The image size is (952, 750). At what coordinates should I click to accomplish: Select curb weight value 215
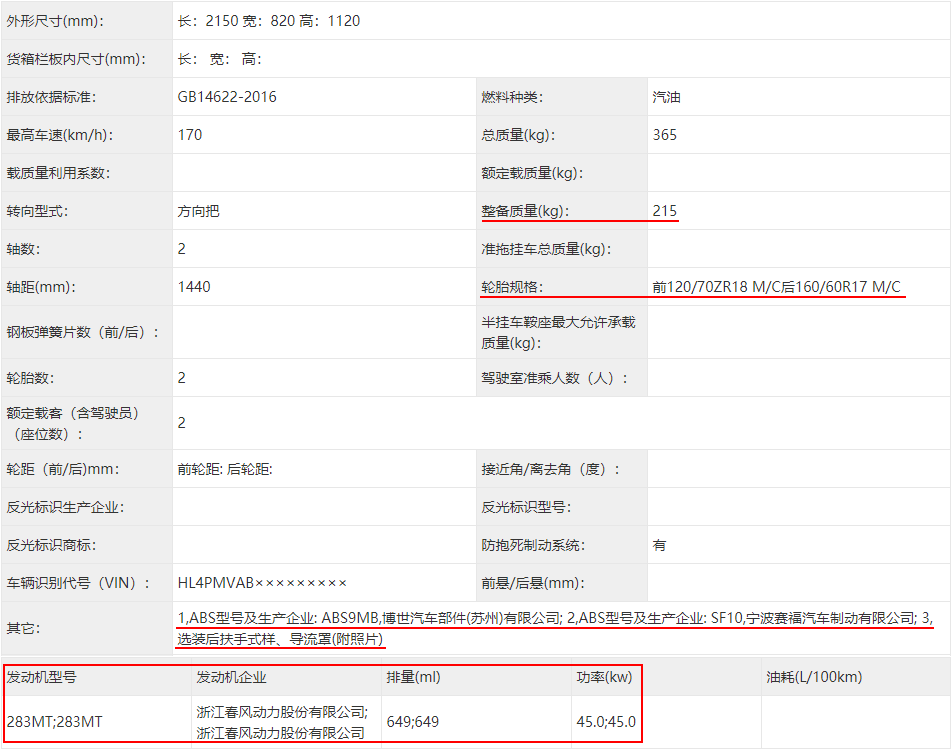[x=664, y=211]
